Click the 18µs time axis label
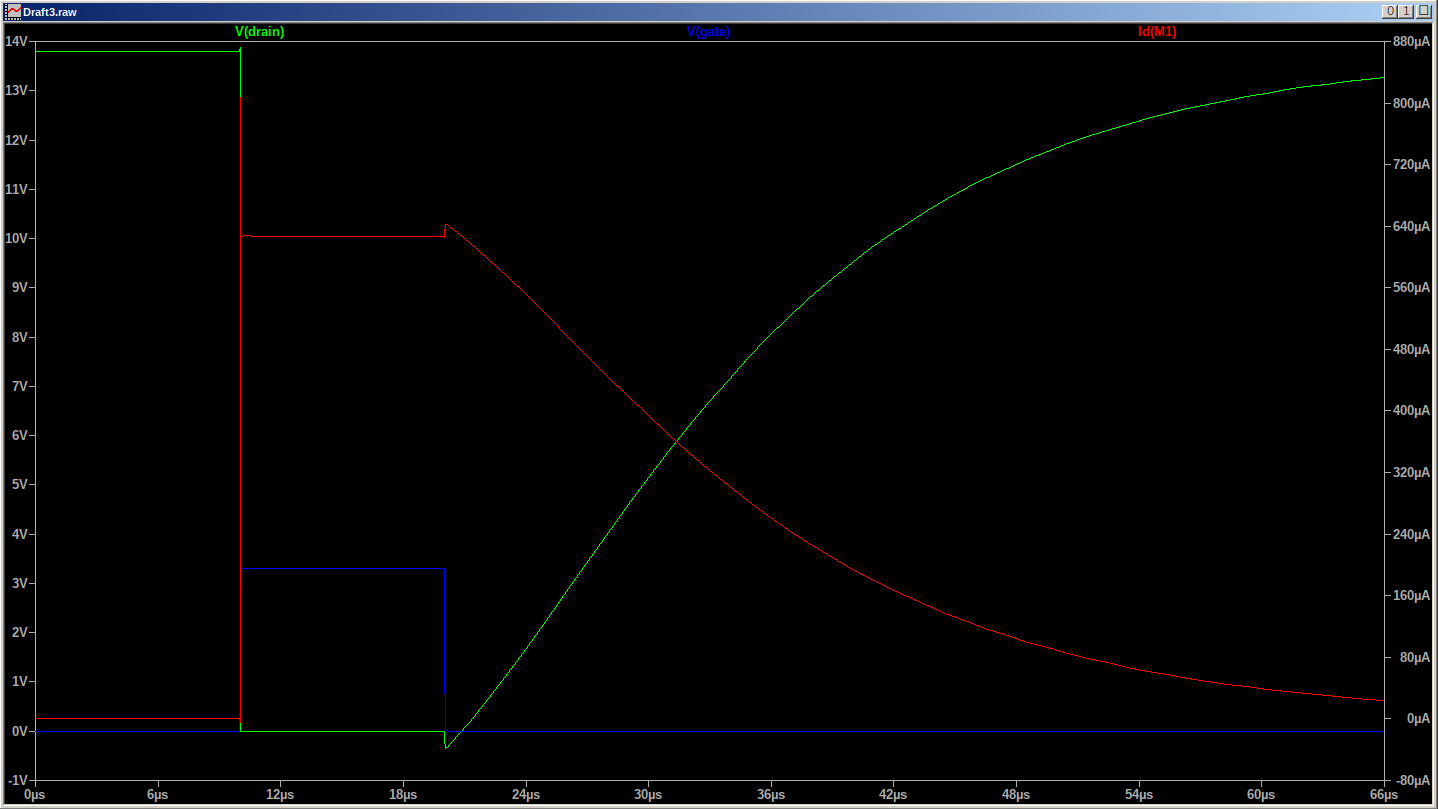Image resolution: width=1438 pixels, height=809 pixels. point(403,795)
